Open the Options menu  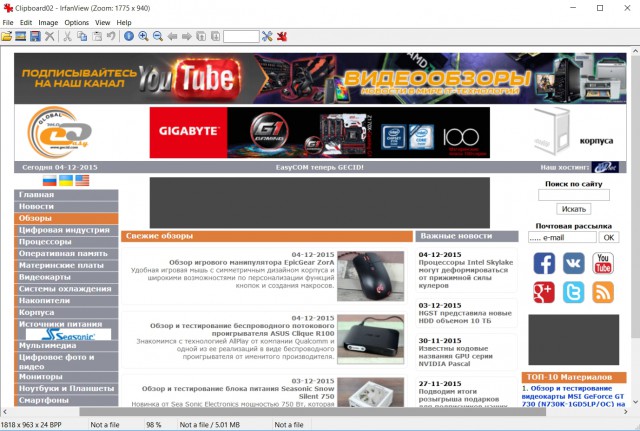[x=76, y=22]
